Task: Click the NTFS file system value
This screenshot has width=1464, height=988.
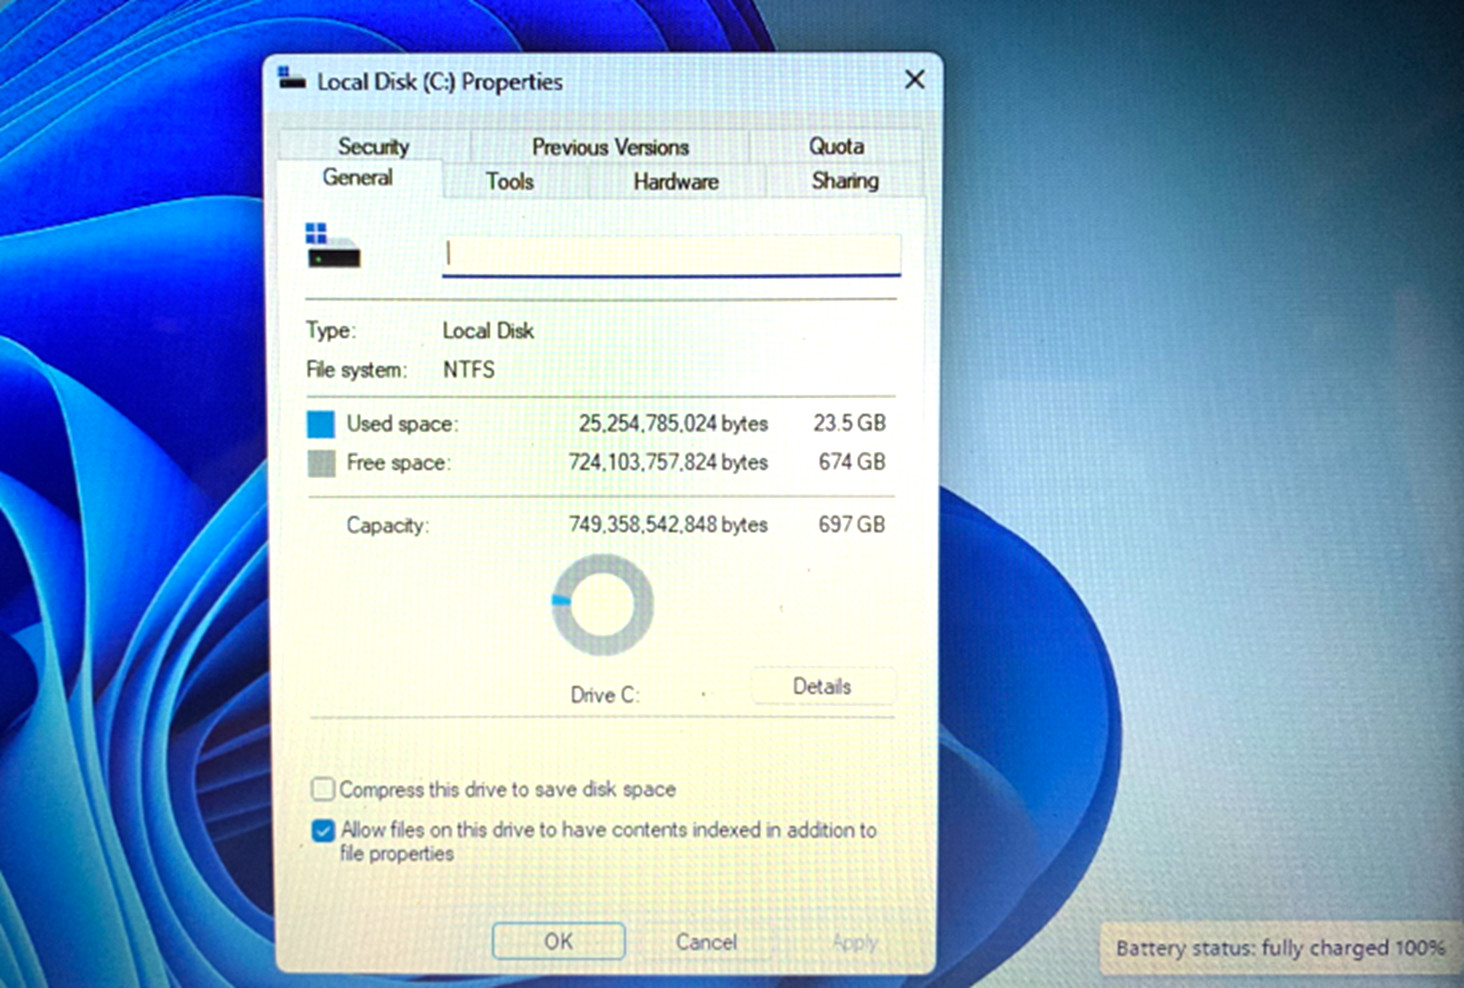Action: [x=469, y=370]
